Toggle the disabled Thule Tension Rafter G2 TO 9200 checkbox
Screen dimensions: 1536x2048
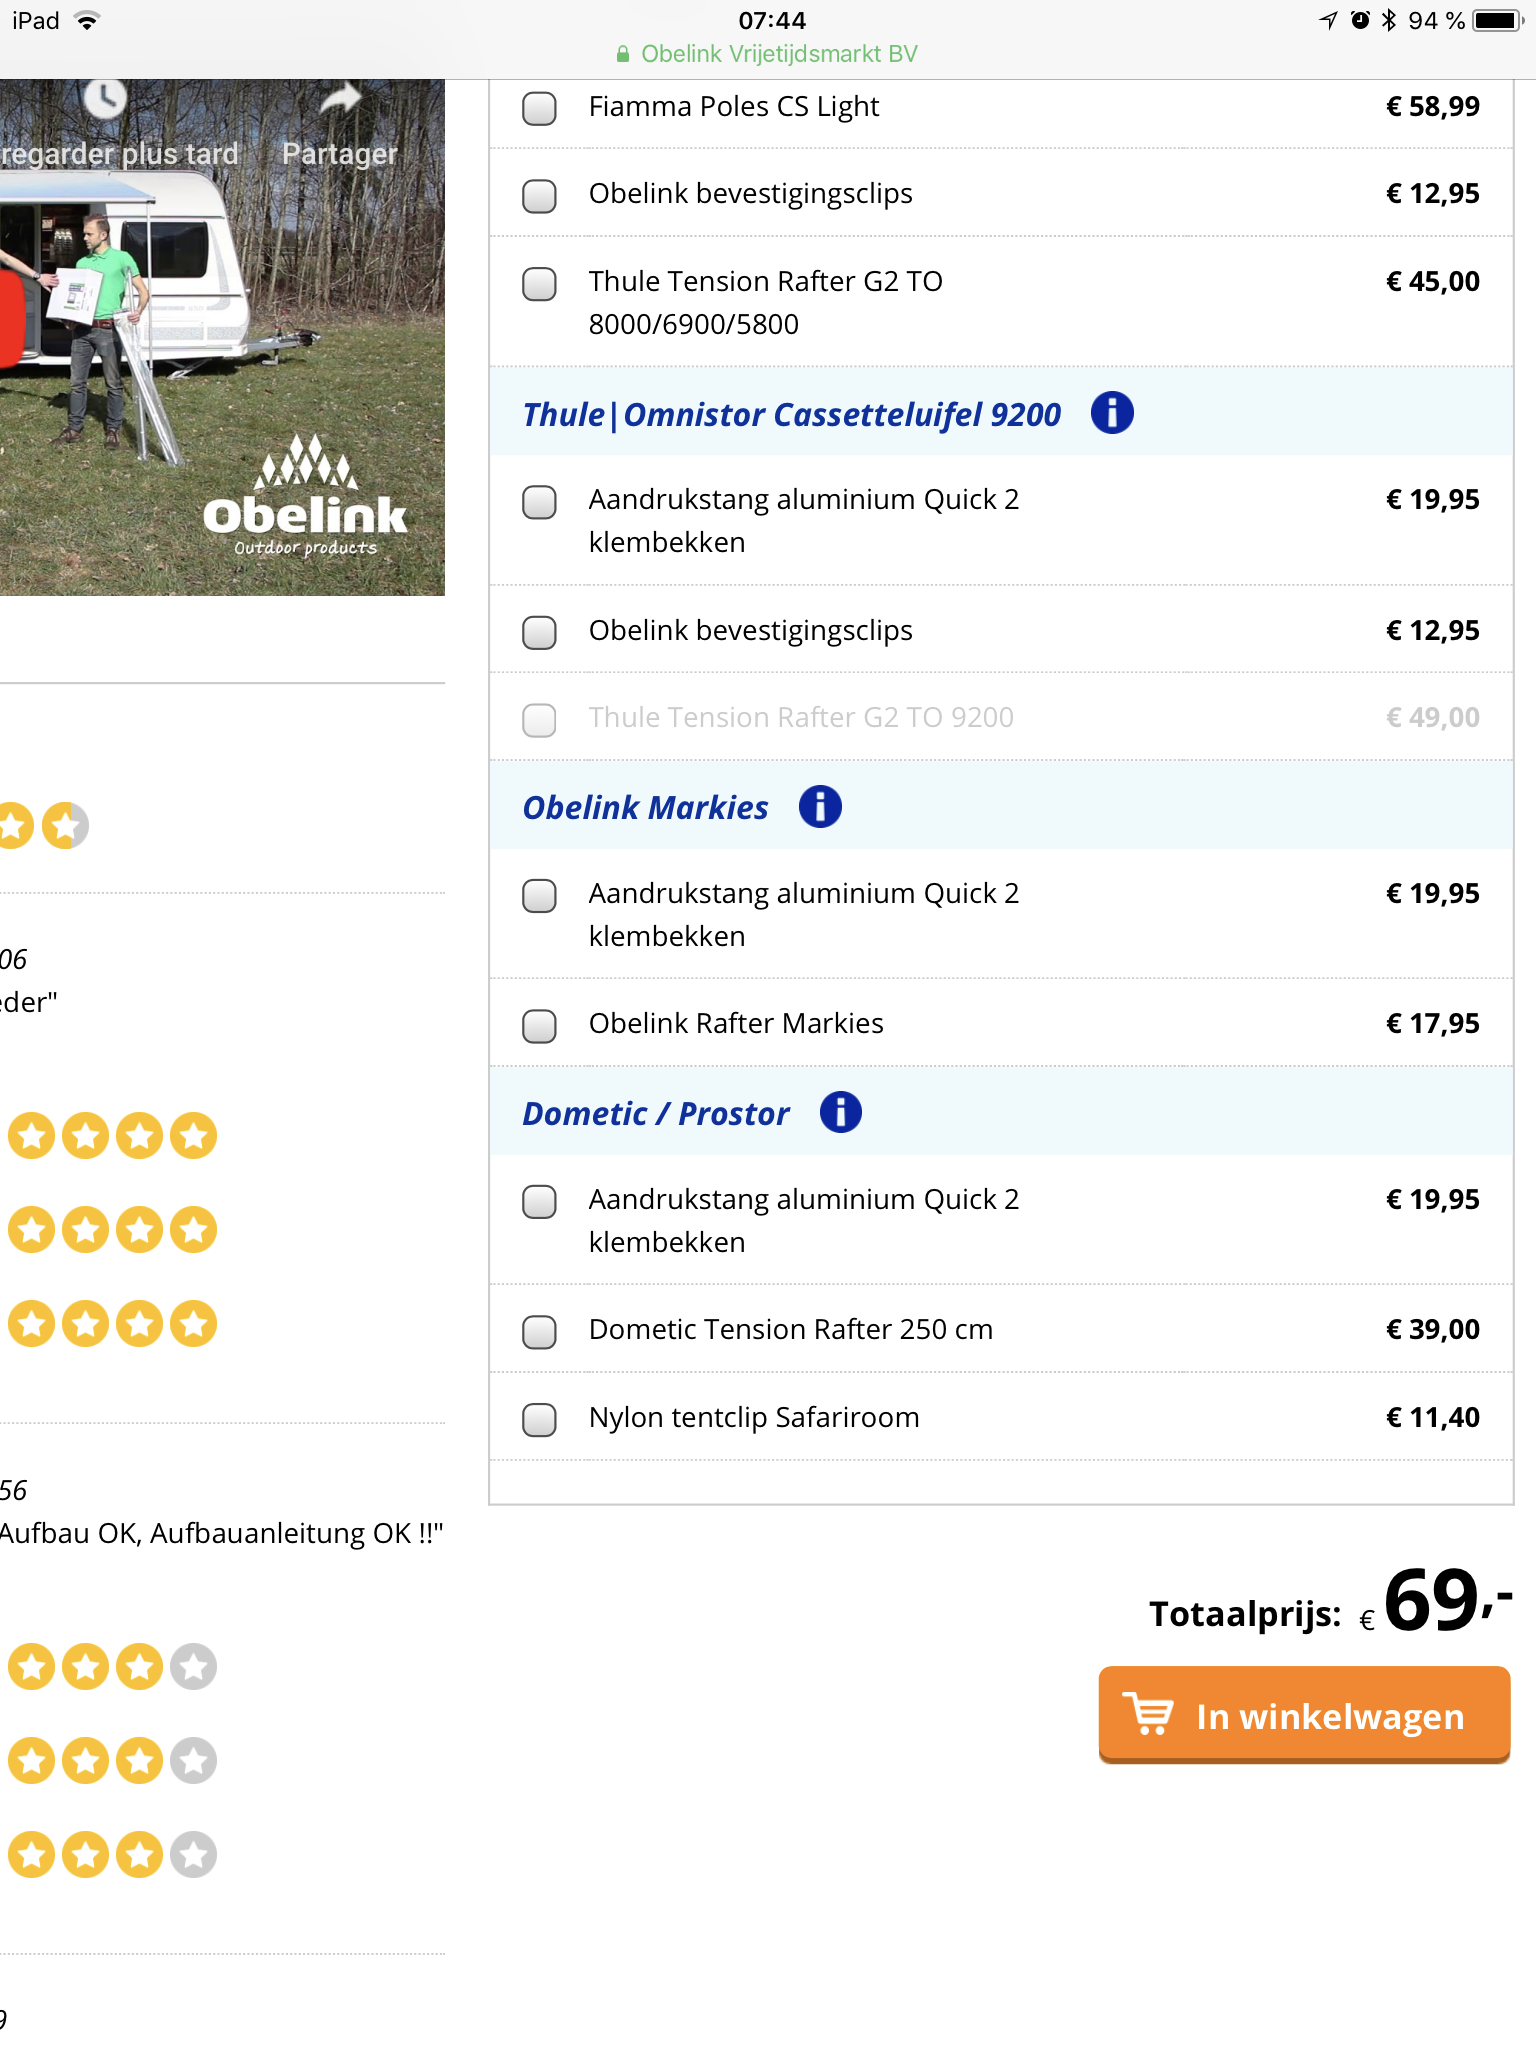click(540, 719)
